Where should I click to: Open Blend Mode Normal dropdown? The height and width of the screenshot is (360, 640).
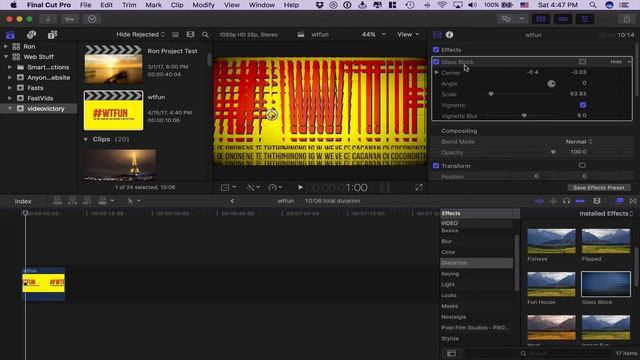point(579,142)
